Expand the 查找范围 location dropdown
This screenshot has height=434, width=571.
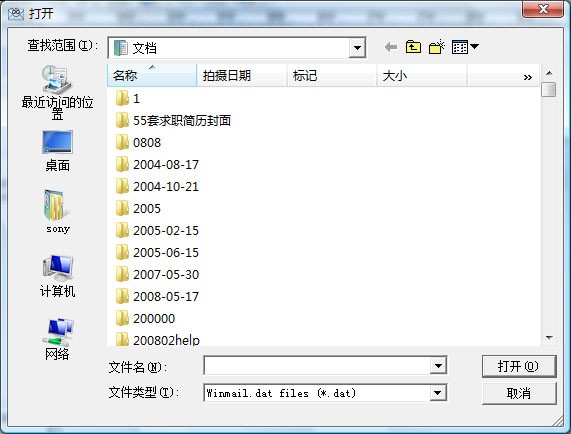[x=357, y=48]
